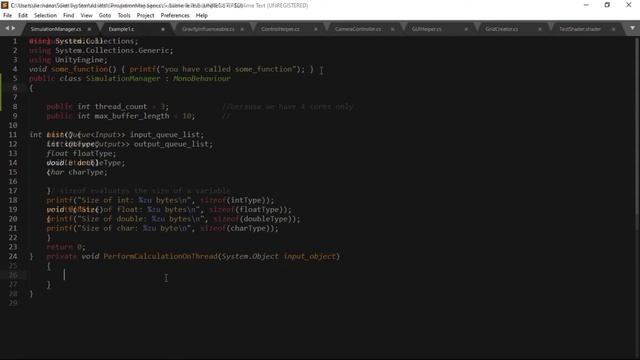The image size is (640, 360).
Task: Switch to the GUIHelper.cs tab
Action: click(427, 29)
